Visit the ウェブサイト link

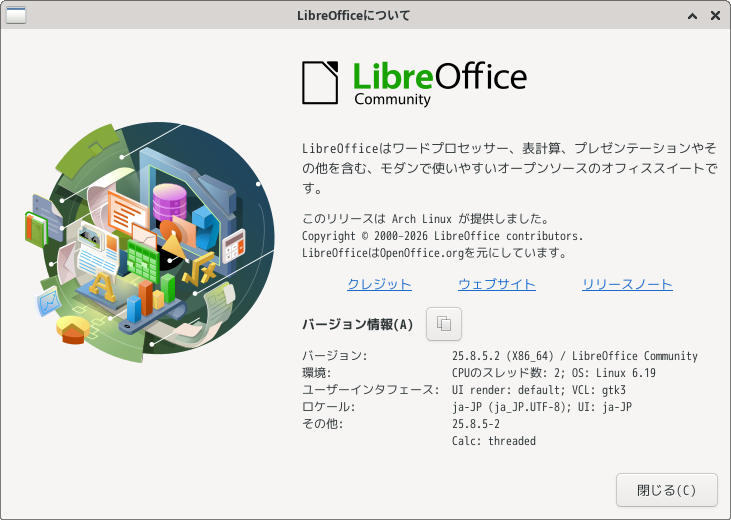pos(496,284)
